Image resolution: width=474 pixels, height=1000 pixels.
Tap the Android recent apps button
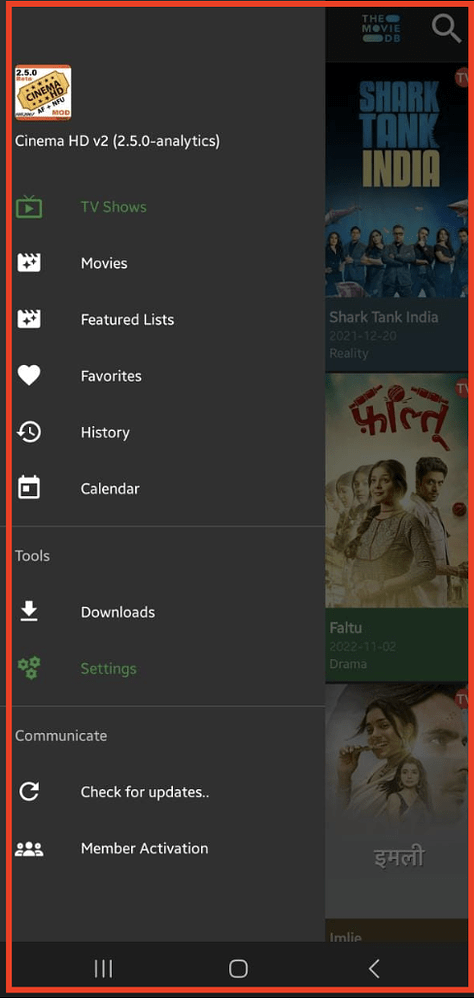pyautogui.click(x=103, y=969)
